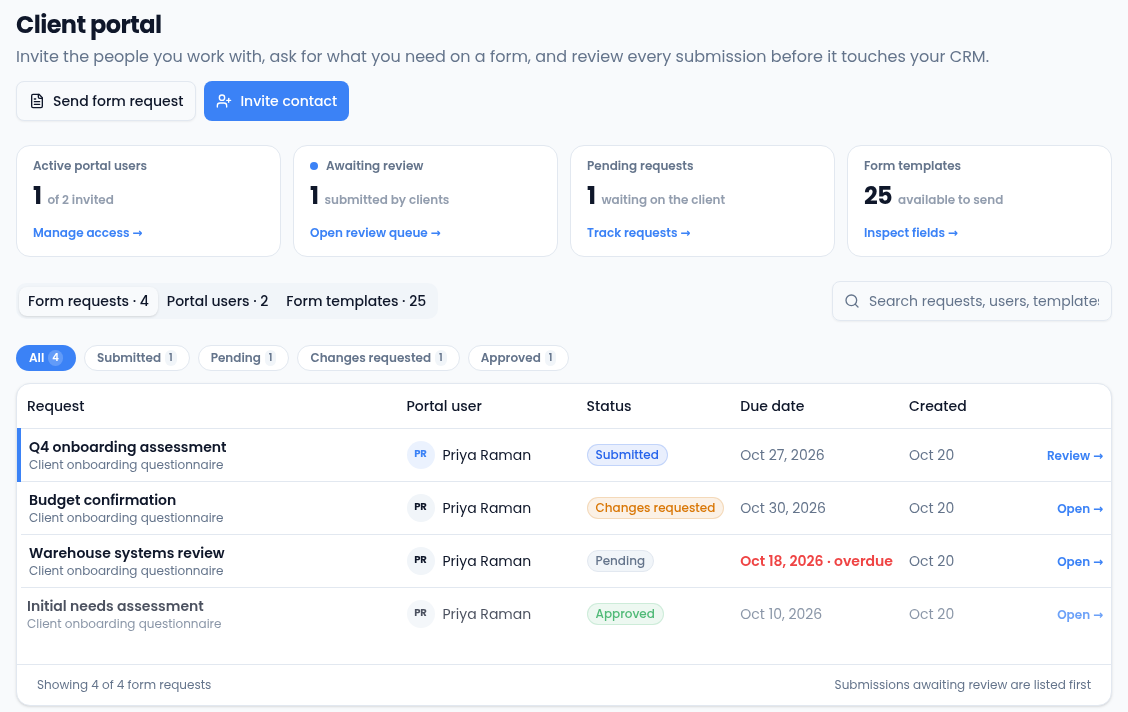Viewport: 1128px width, 712px height.
Task: Open the review queue link
Action: [375, 233]
